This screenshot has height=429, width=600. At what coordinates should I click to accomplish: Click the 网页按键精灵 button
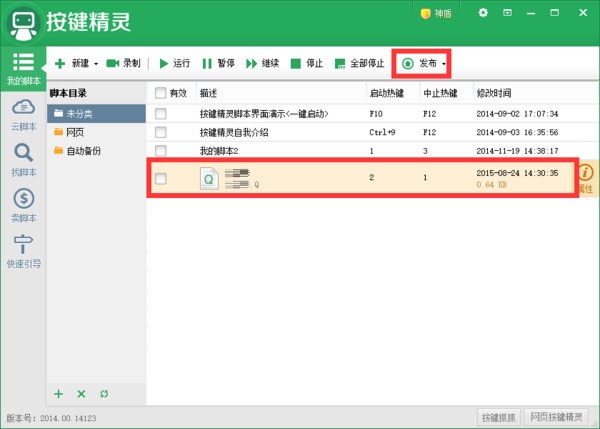click(x=558, y=416)
